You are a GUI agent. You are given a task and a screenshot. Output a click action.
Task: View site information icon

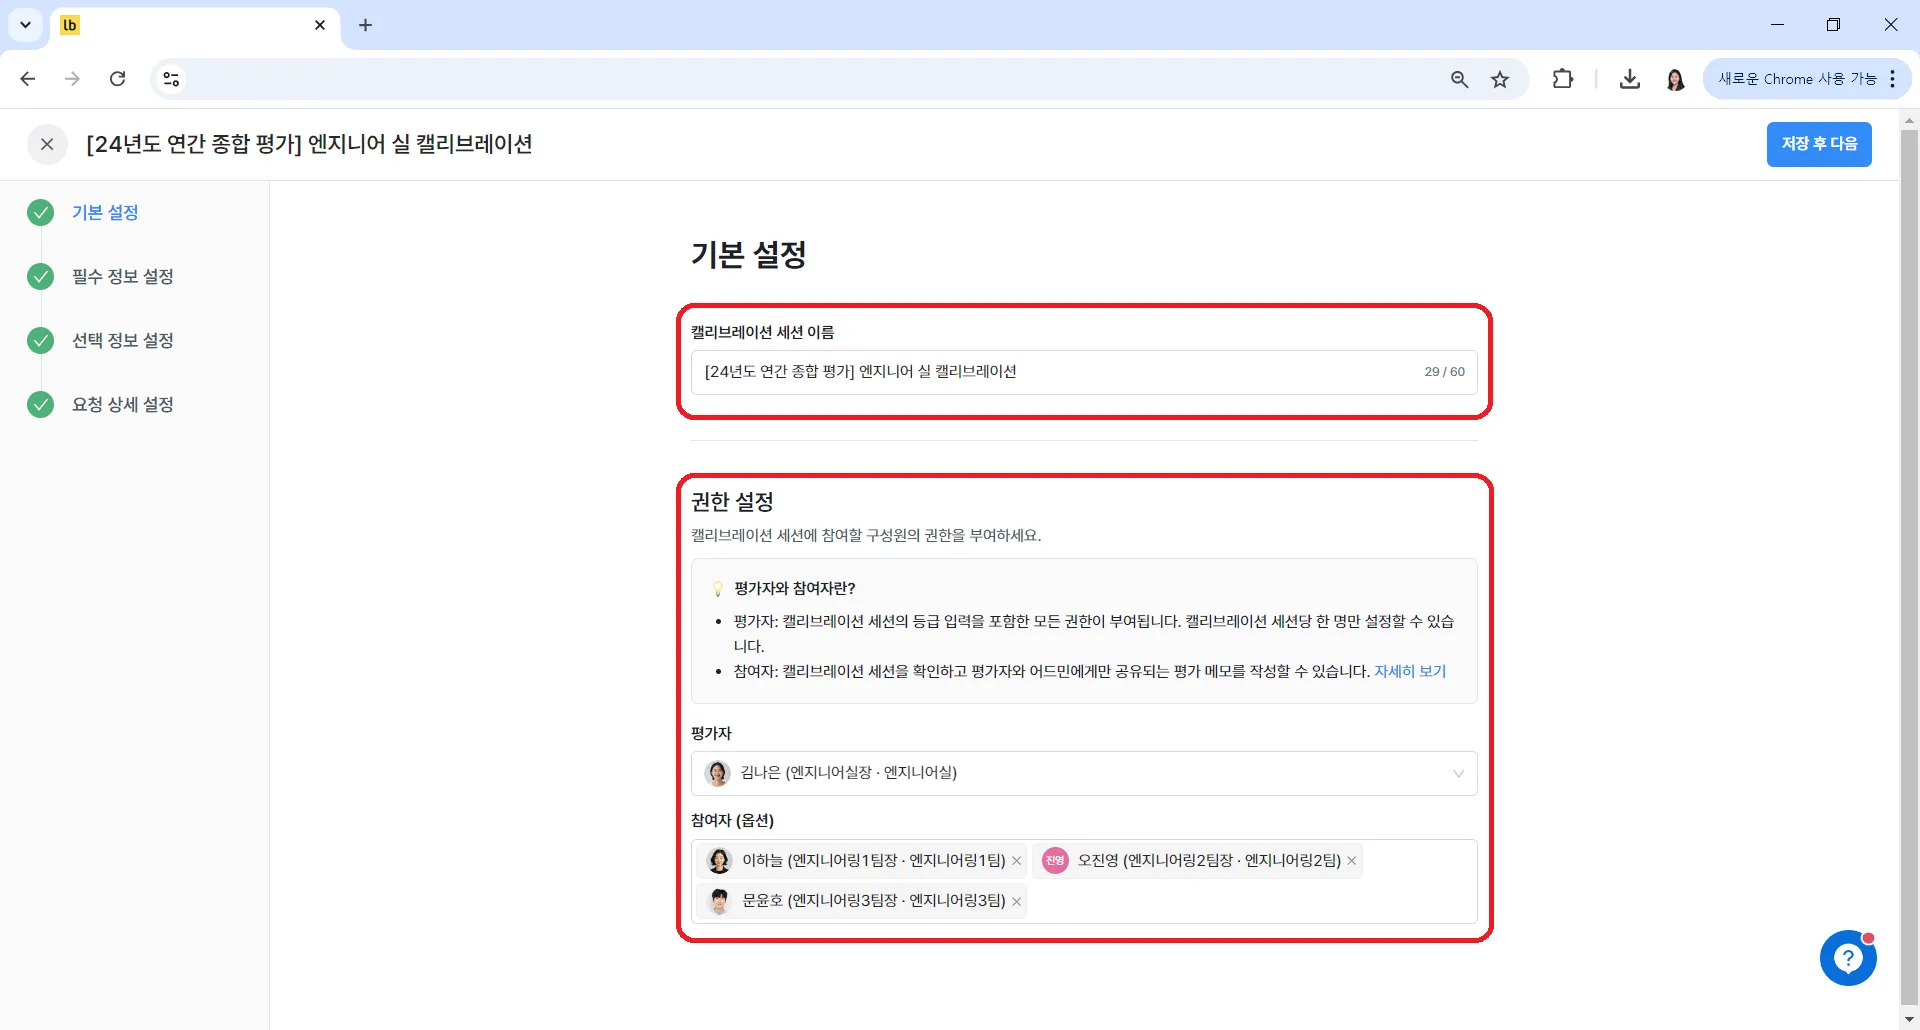(x=171, y=79)
